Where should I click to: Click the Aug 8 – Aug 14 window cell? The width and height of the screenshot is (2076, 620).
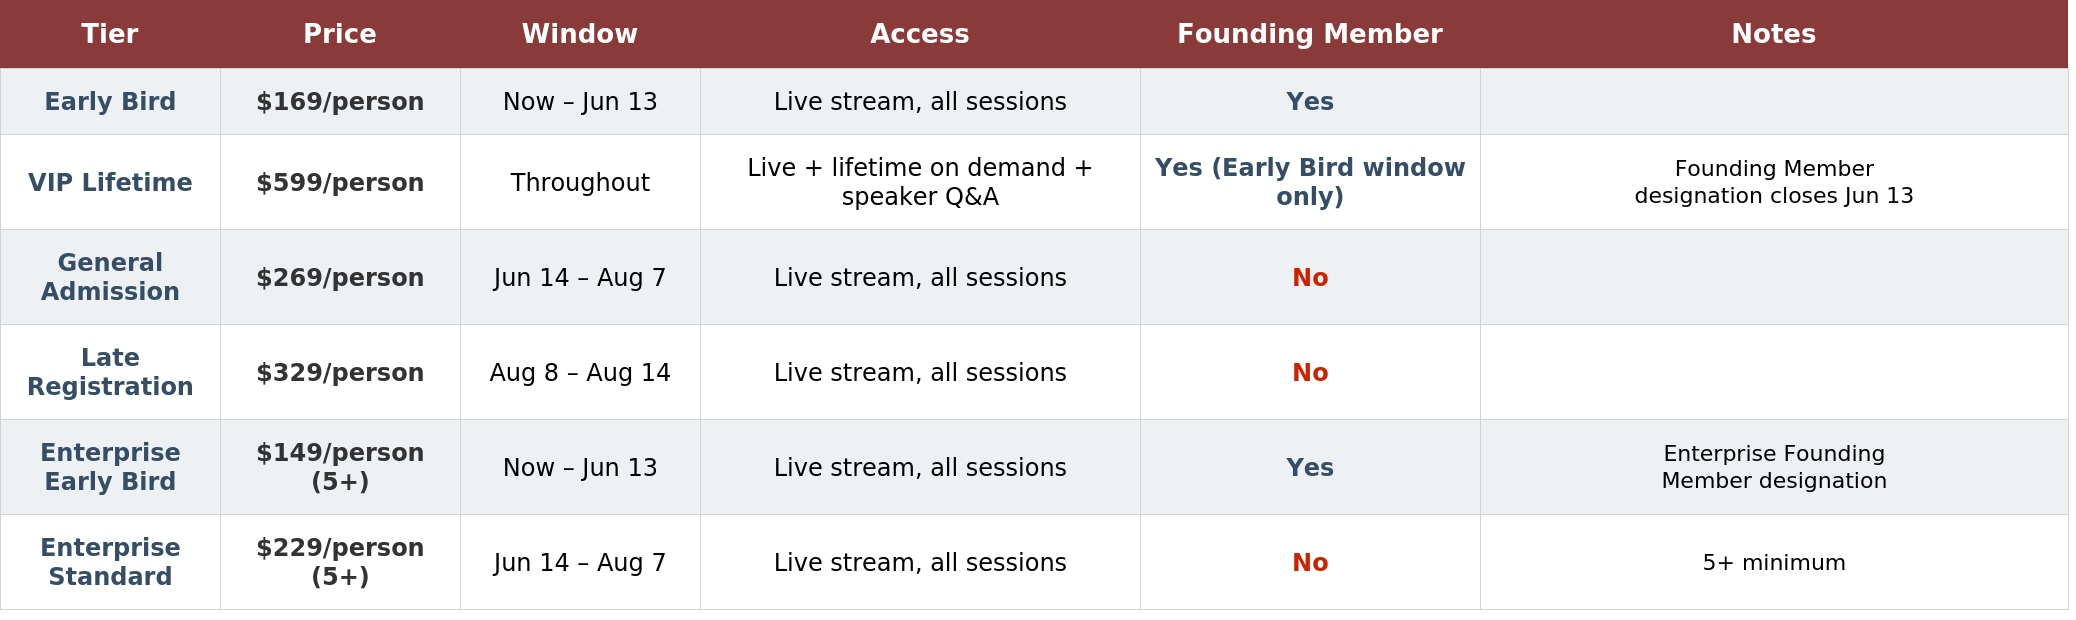click(580, 373)
